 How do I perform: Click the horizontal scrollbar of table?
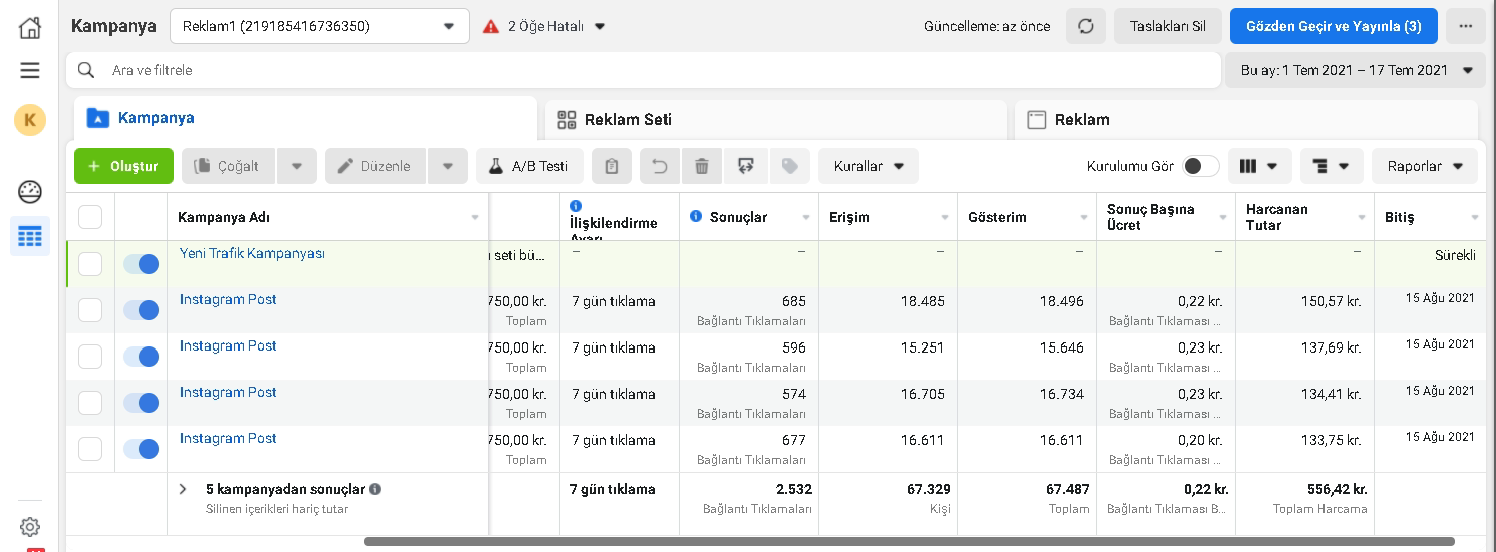pos(908,542)
